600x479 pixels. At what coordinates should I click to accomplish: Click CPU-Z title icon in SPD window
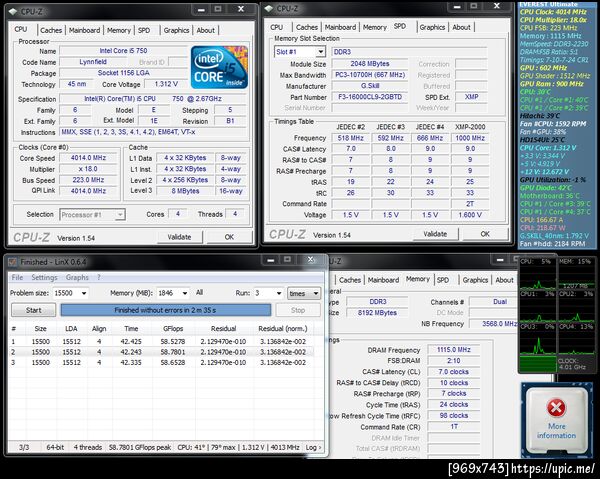click(269, 8)
